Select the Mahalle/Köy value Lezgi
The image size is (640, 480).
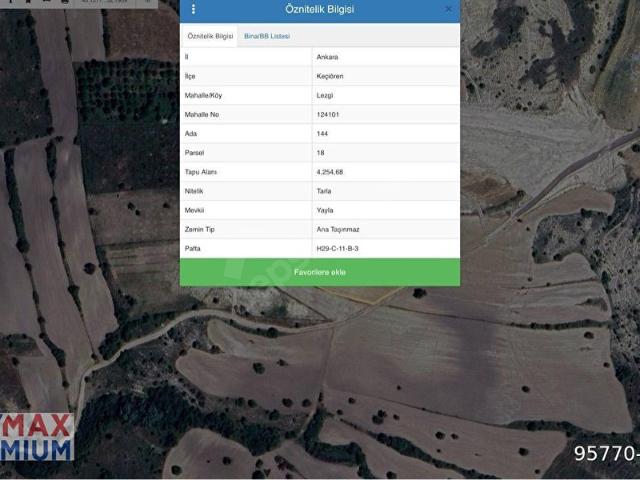point(325,95)
